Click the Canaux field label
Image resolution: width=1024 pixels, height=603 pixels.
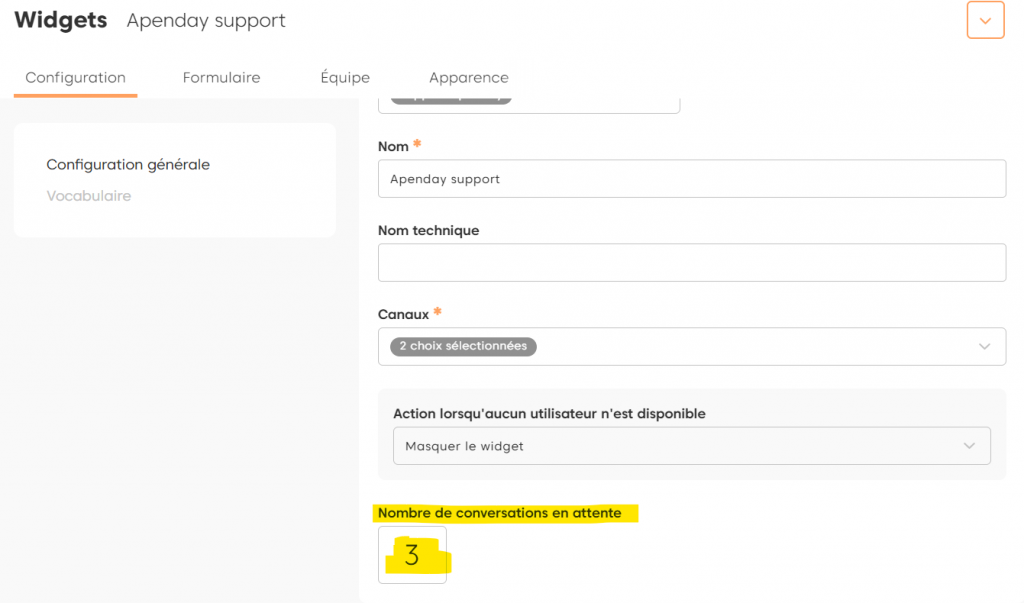coord(403,314)
